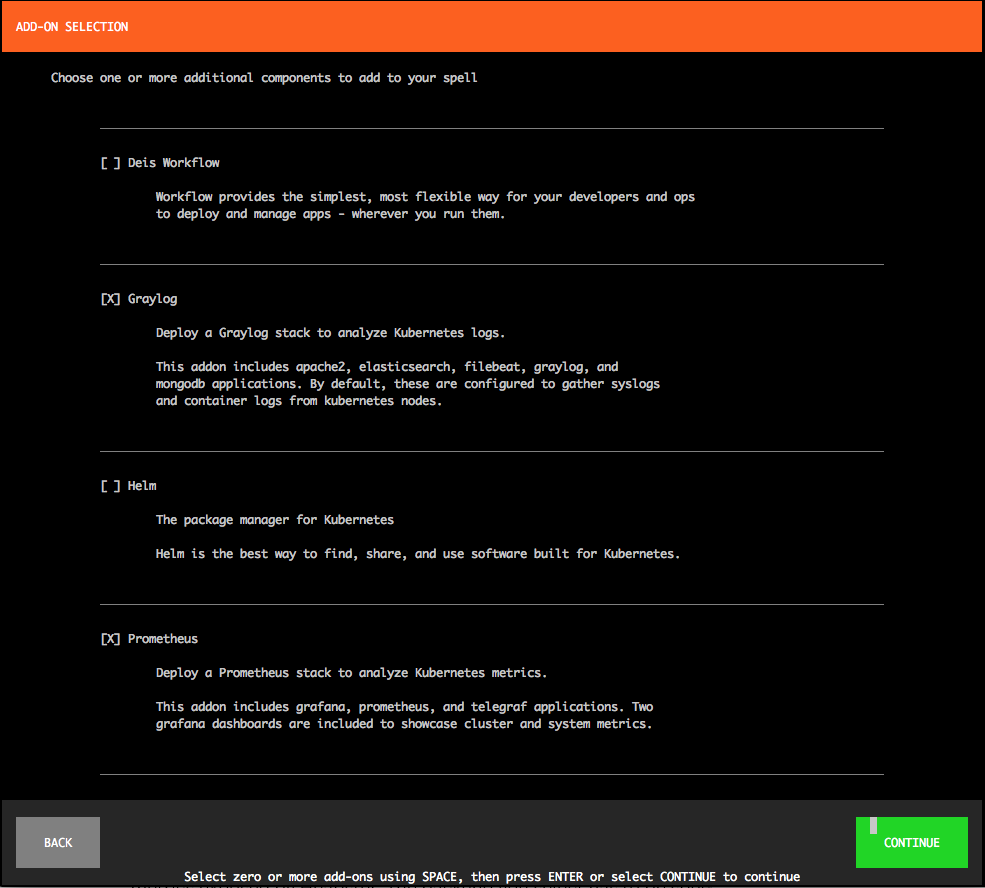The height and width of the screenshot is (888, 985).
Task: Click the "Helm is the best way" sentence
Action: tap(417, 554)
